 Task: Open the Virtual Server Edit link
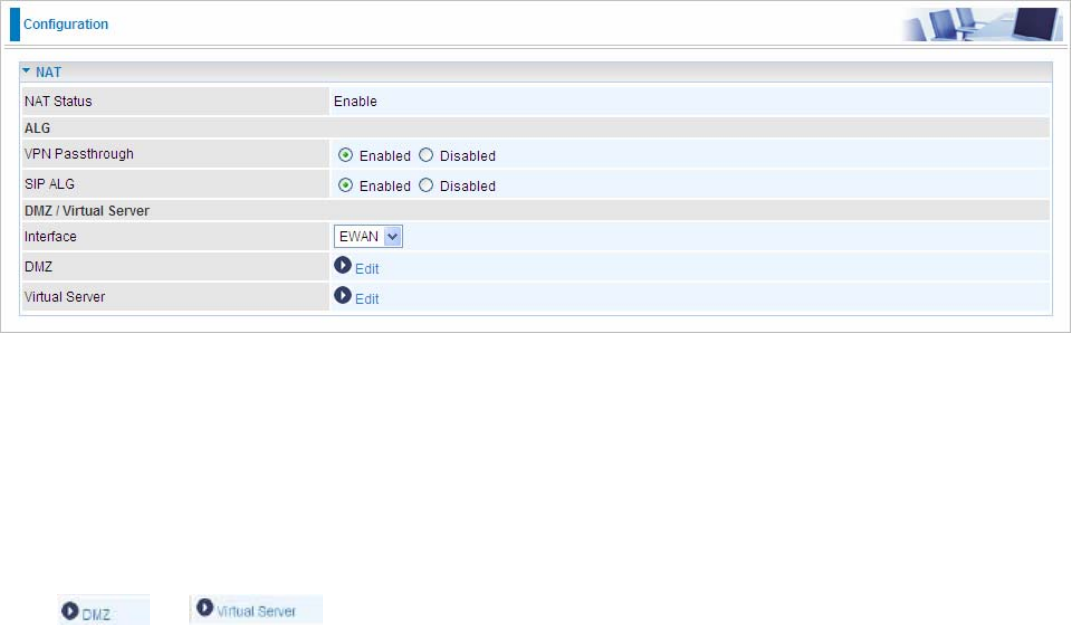coord(367,299)
